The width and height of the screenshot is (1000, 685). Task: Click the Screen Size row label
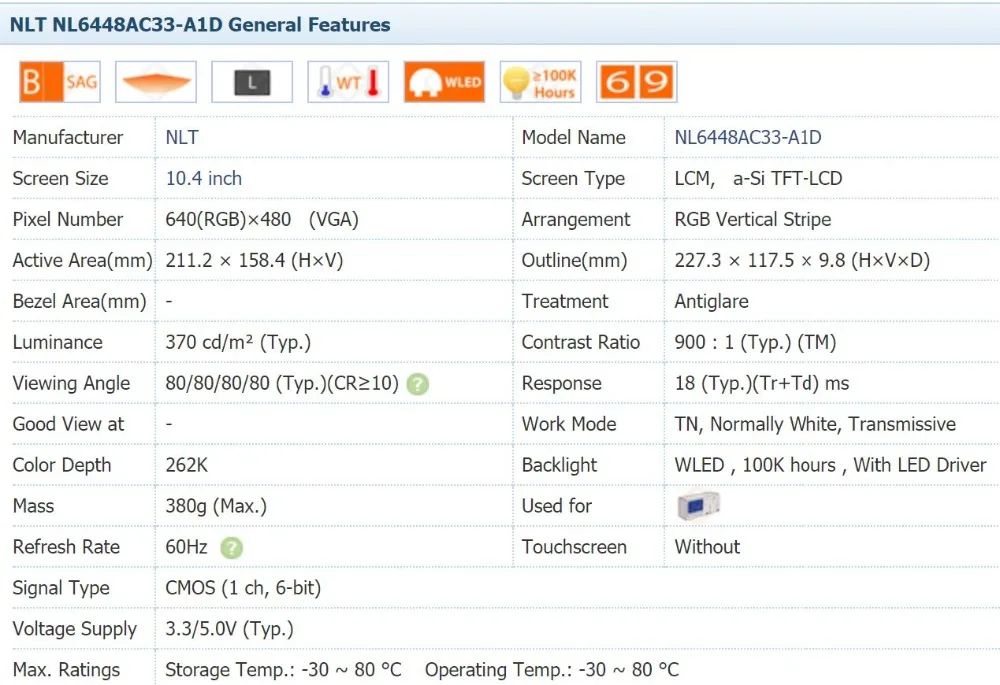click(x=61, y=178)
